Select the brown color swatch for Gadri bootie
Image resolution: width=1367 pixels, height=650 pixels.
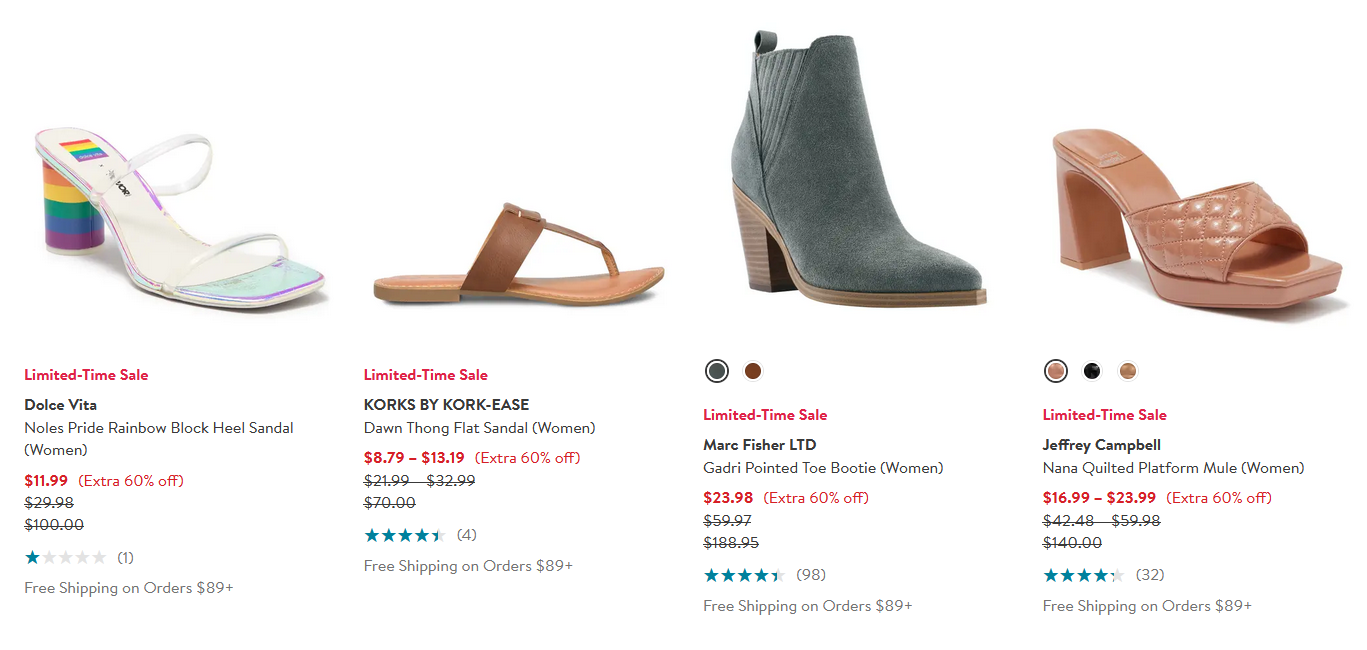click(752, 370)
